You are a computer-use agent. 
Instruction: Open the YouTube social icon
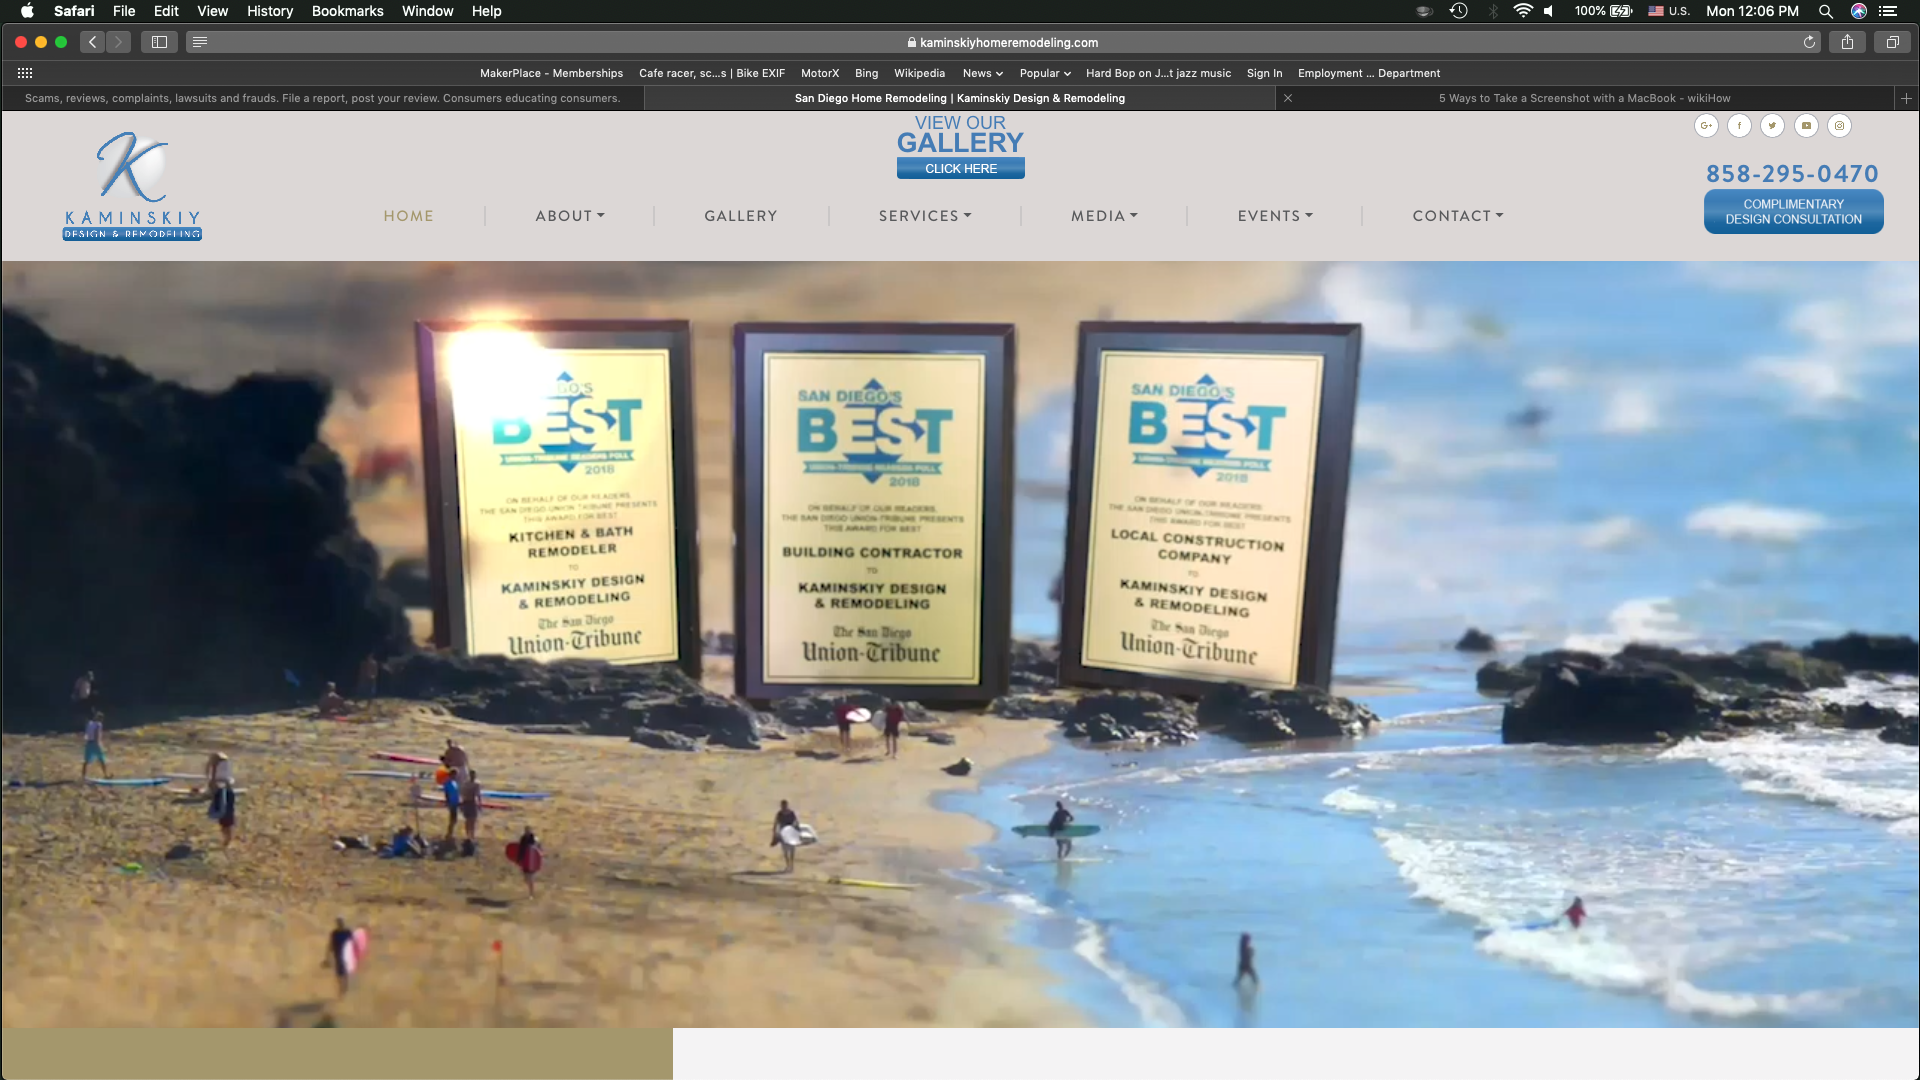pyautogui.click(x=1806, y=126)
